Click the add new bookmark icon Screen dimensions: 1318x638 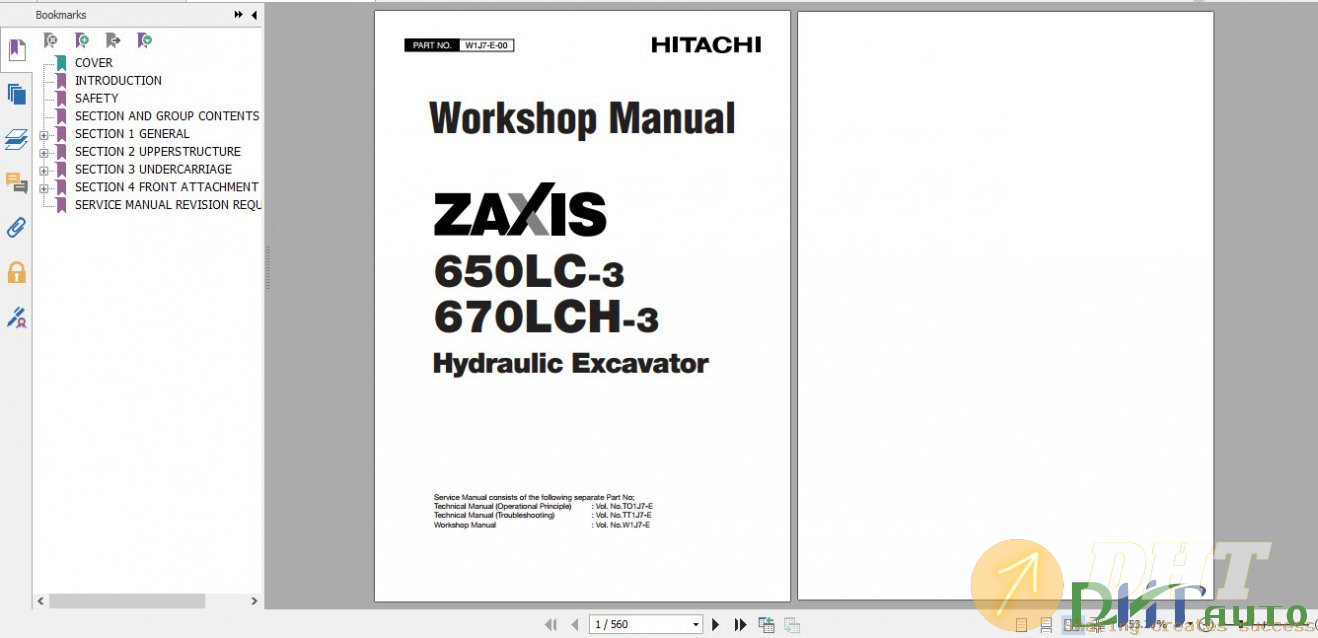pos(82,41)
